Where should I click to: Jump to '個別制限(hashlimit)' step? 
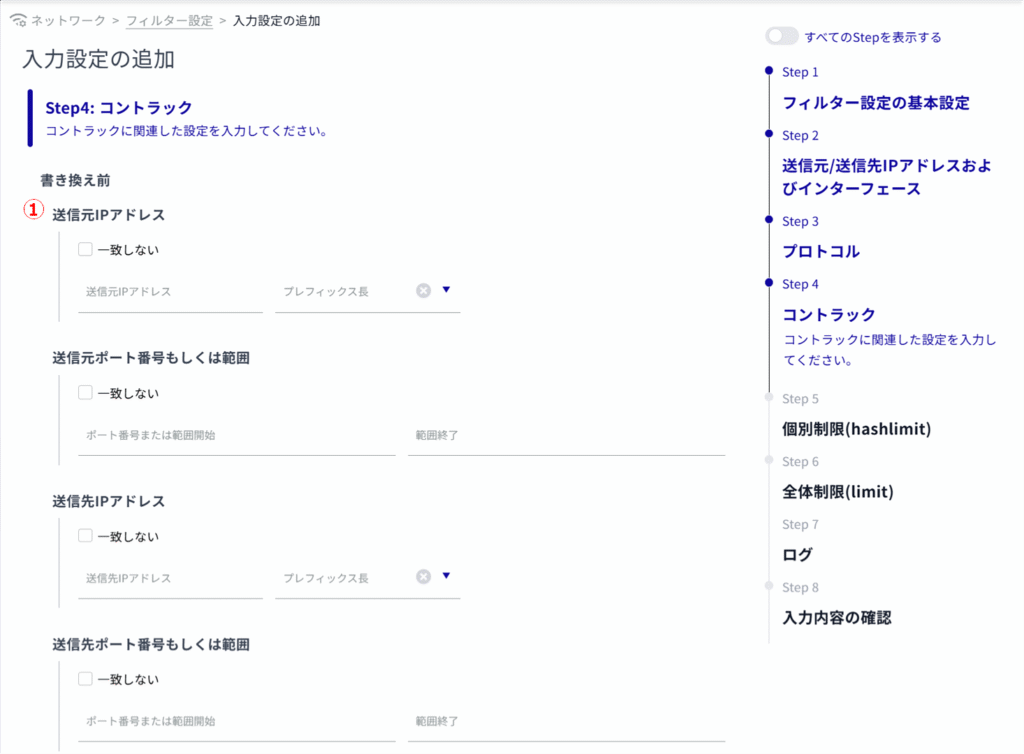click(856, 429)
